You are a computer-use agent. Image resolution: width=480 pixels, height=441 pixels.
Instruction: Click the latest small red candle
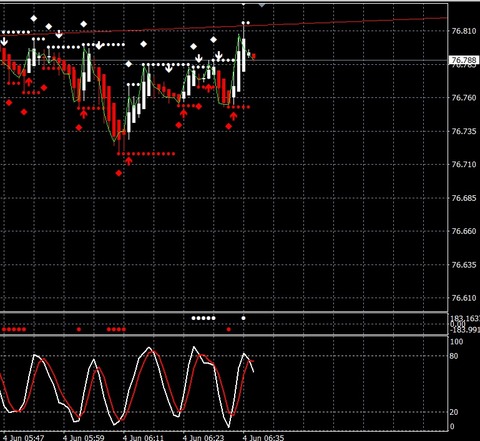(254, 56)
